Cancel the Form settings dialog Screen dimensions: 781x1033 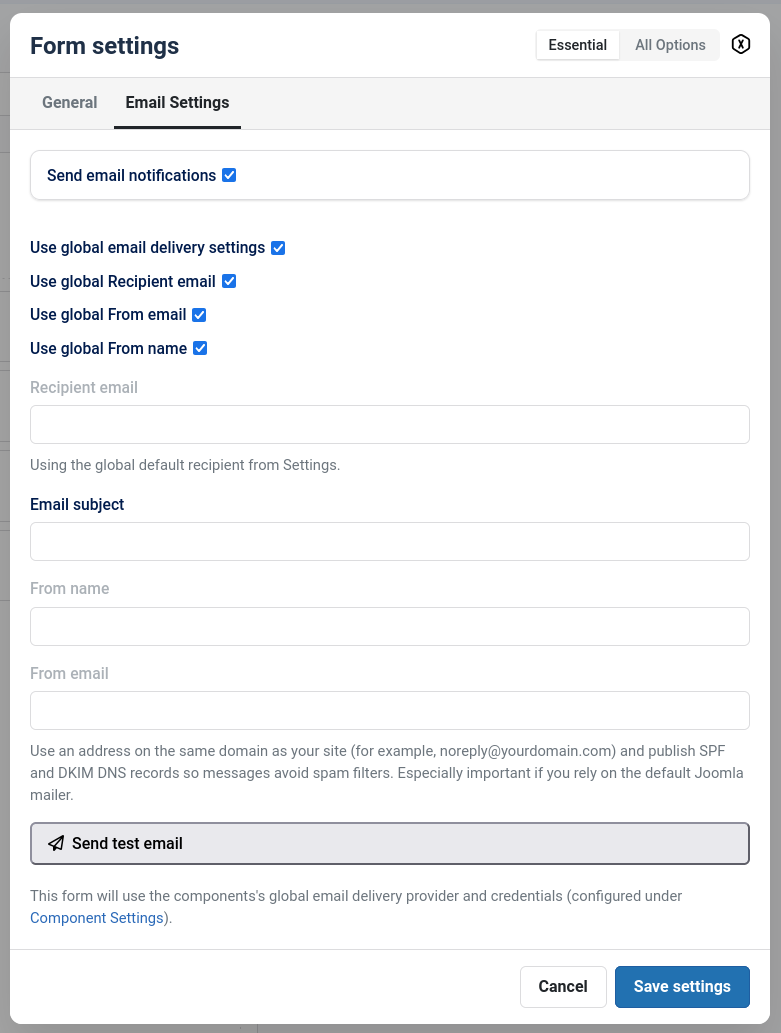(x=563, y=986)
